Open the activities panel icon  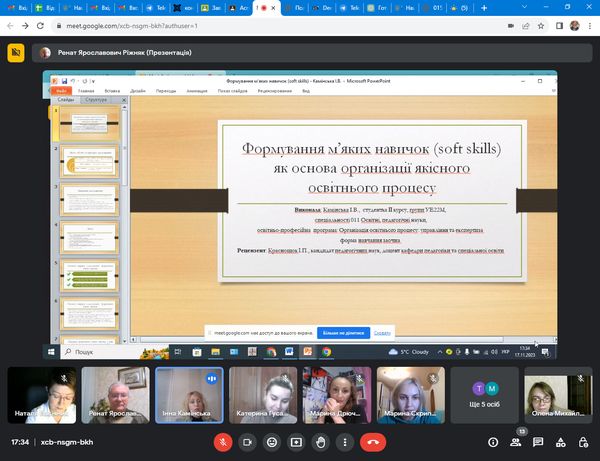(x=563, y=441)
